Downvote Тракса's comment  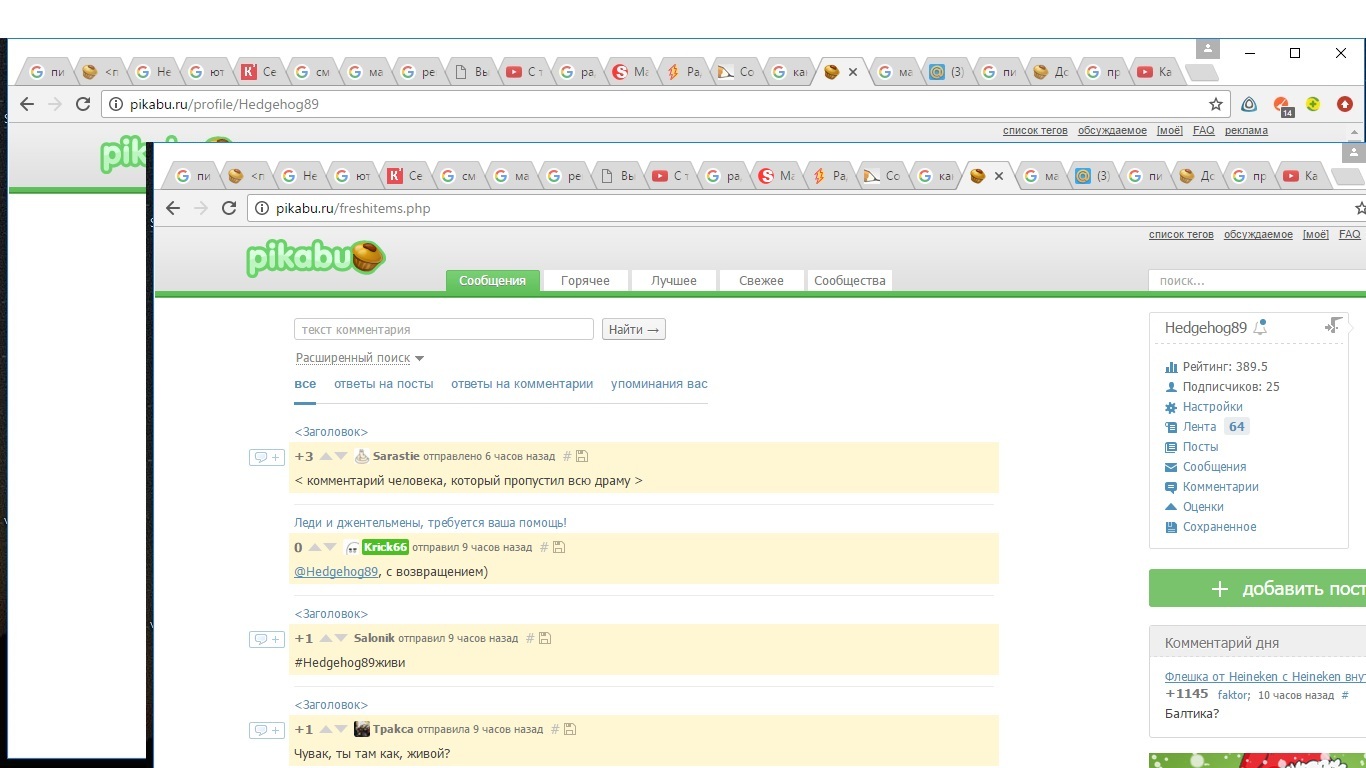(341, 730)
